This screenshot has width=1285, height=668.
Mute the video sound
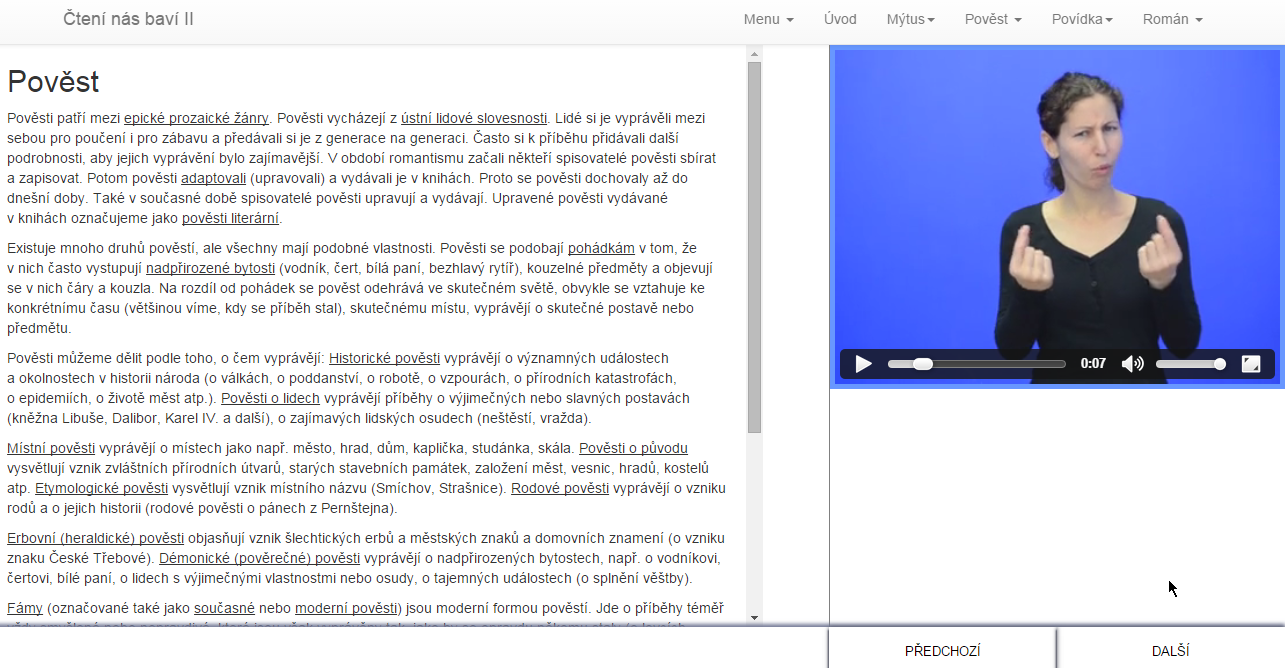click(1132, 364)
